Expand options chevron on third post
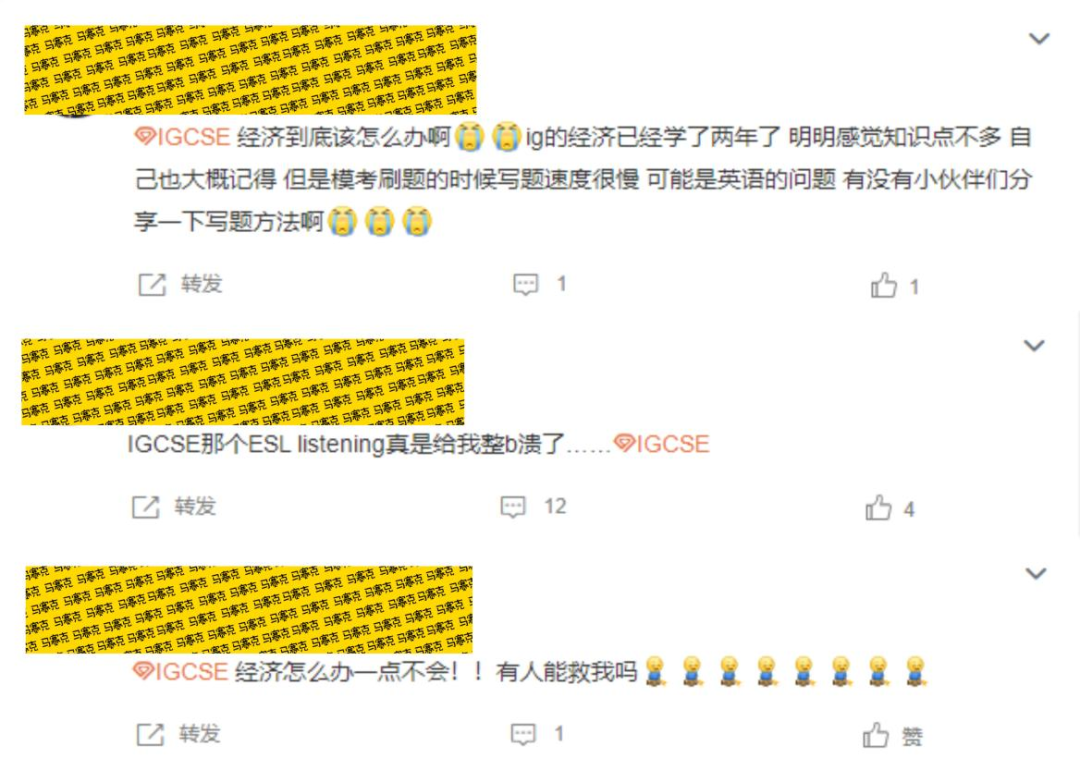This screenshot has height=758, width=1080. (1036, 573)
